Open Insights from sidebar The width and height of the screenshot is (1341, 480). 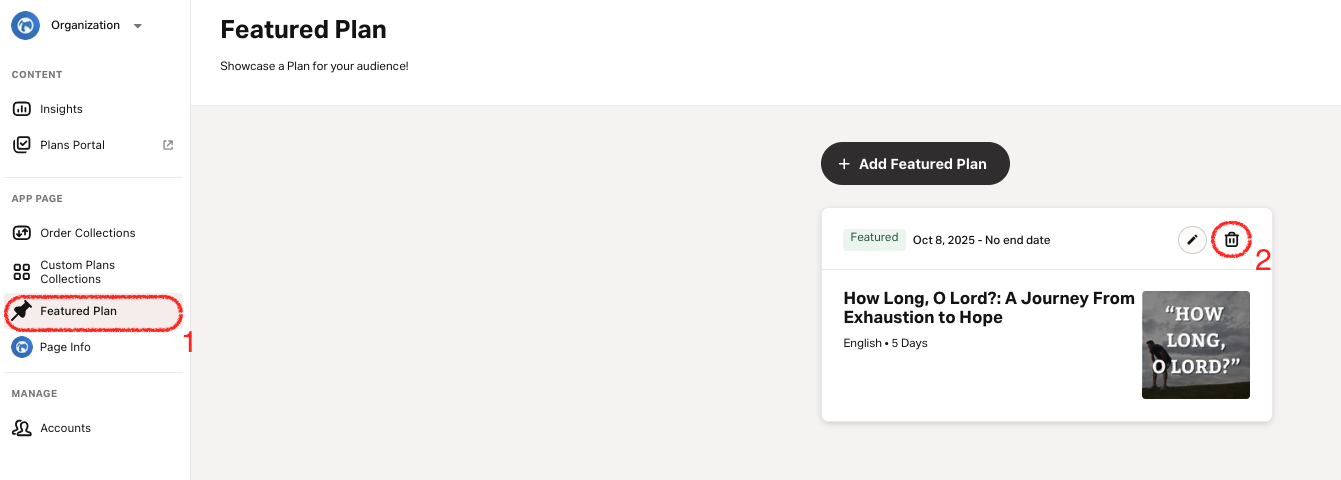pyautogui.click(x=61, y=109)
